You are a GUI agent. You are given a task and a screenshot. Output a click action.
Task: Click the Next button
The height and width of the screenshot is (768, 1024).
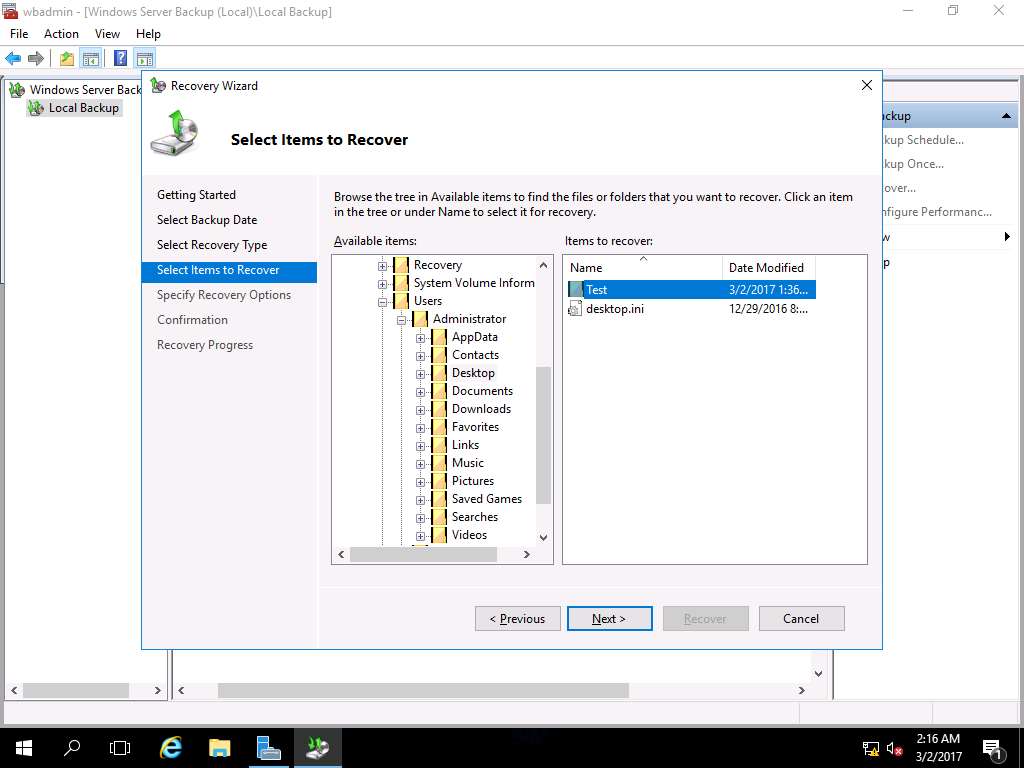[609, 618]
